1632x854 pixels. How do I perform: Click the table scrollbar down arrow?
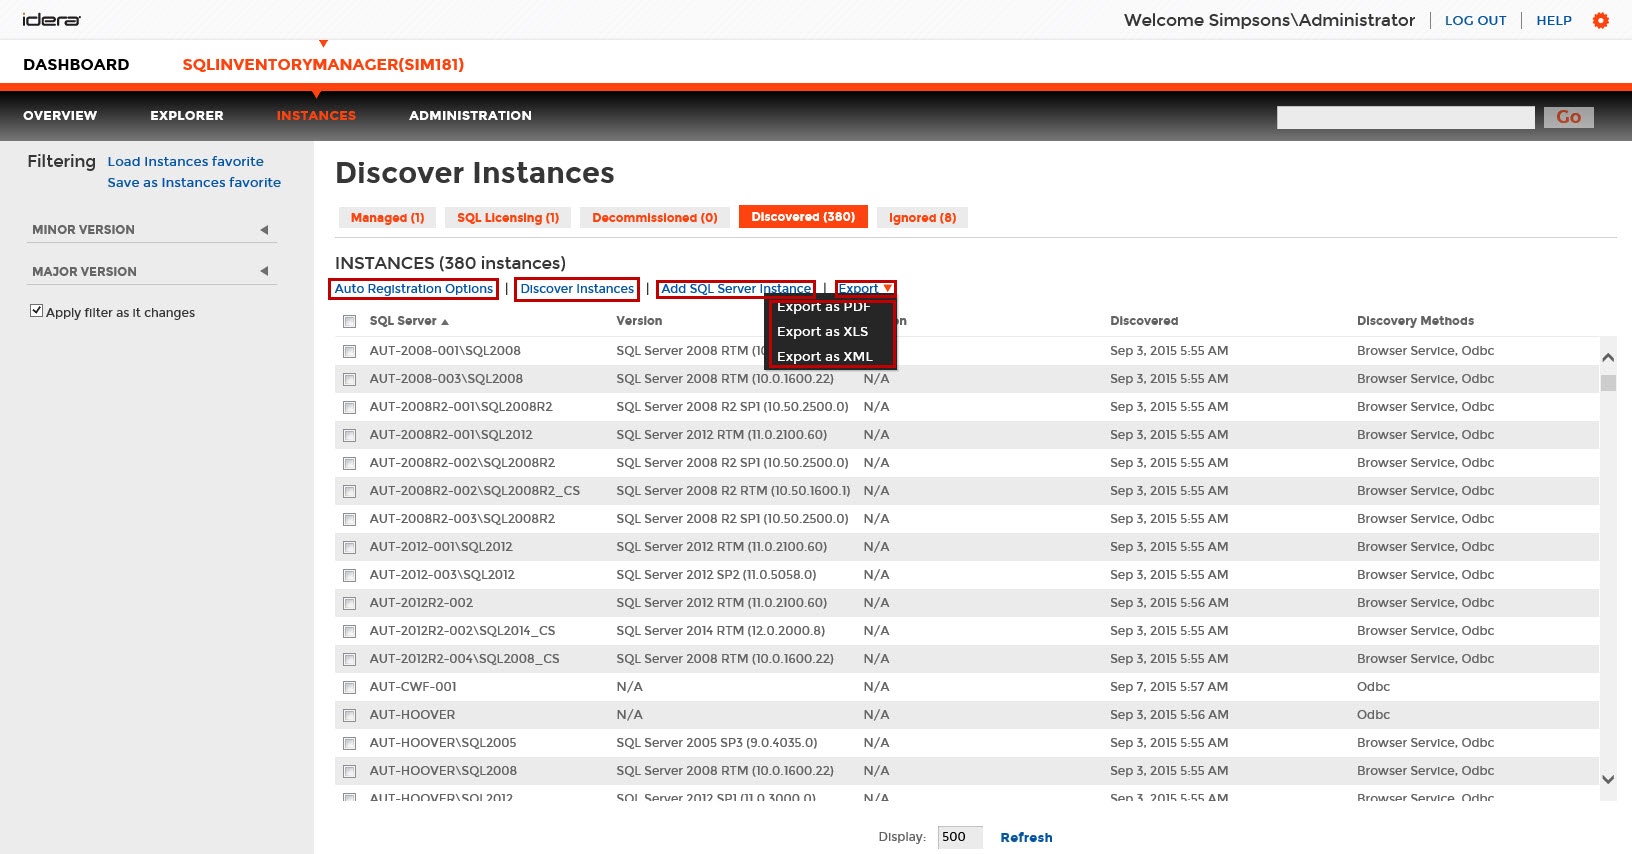coord(1608,779)
